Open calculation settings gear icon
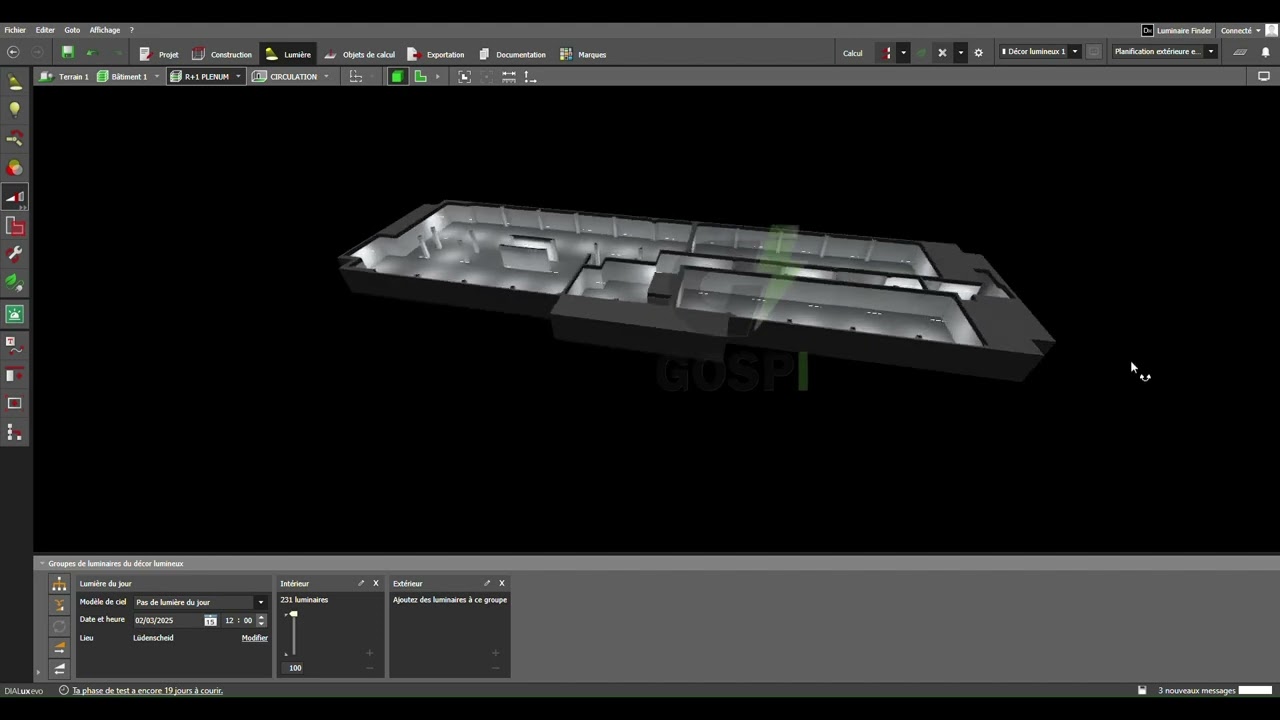 tap(978, 53)
